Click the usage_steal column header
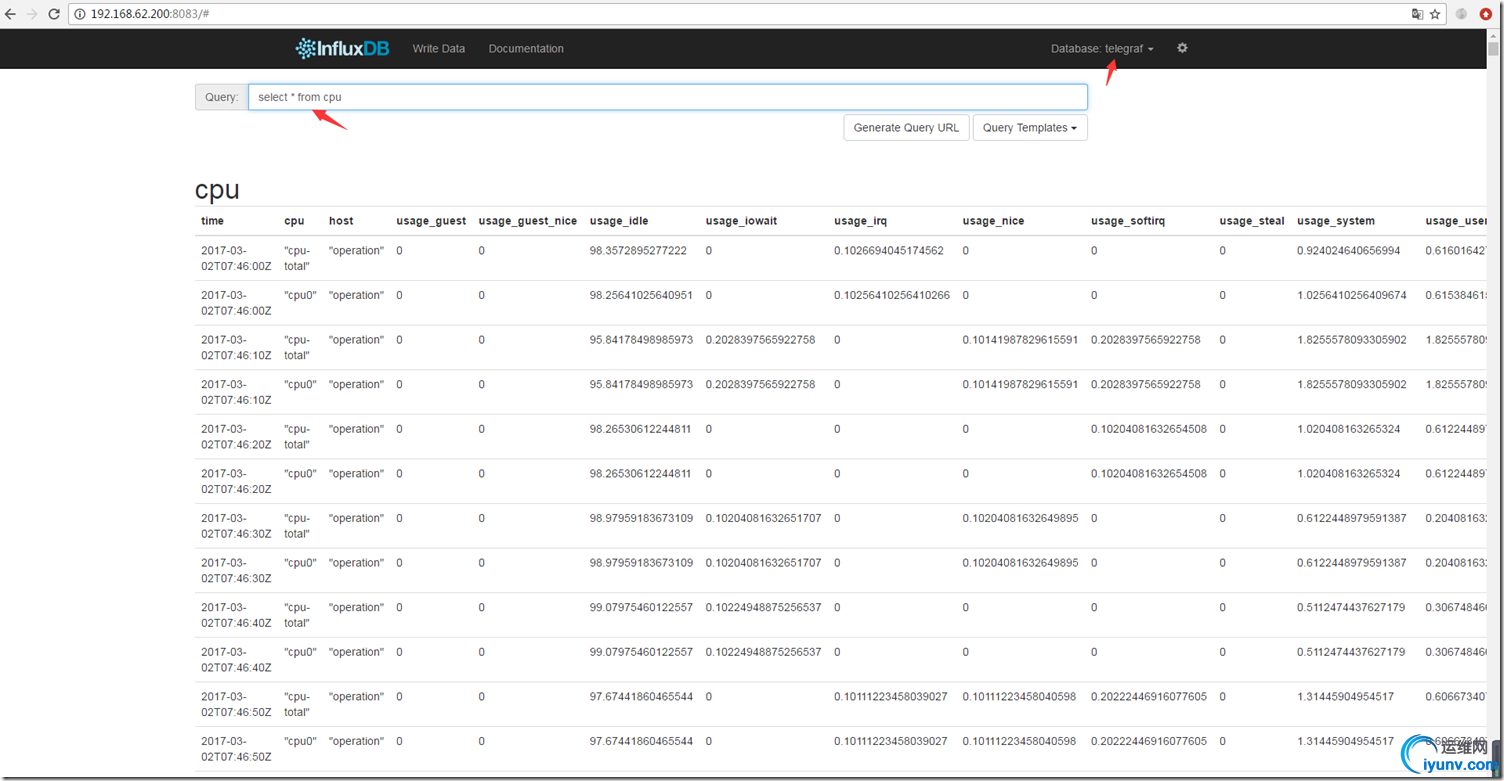Image resolution: width=1504 pixels, height=781 pixels. coord(1252,221)
